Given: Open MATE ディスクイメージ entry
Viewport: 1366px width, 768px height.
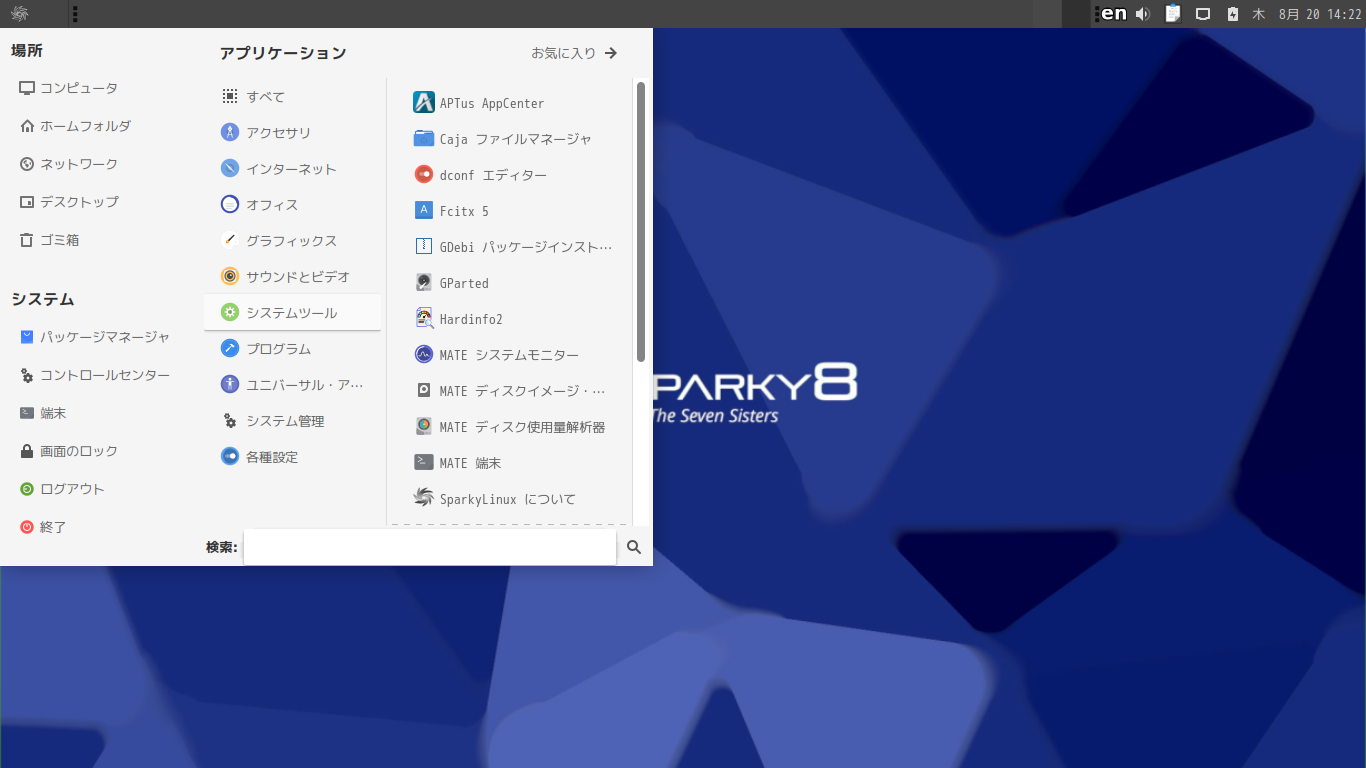Looking at the screenshot, I should [x=509, y=391].
